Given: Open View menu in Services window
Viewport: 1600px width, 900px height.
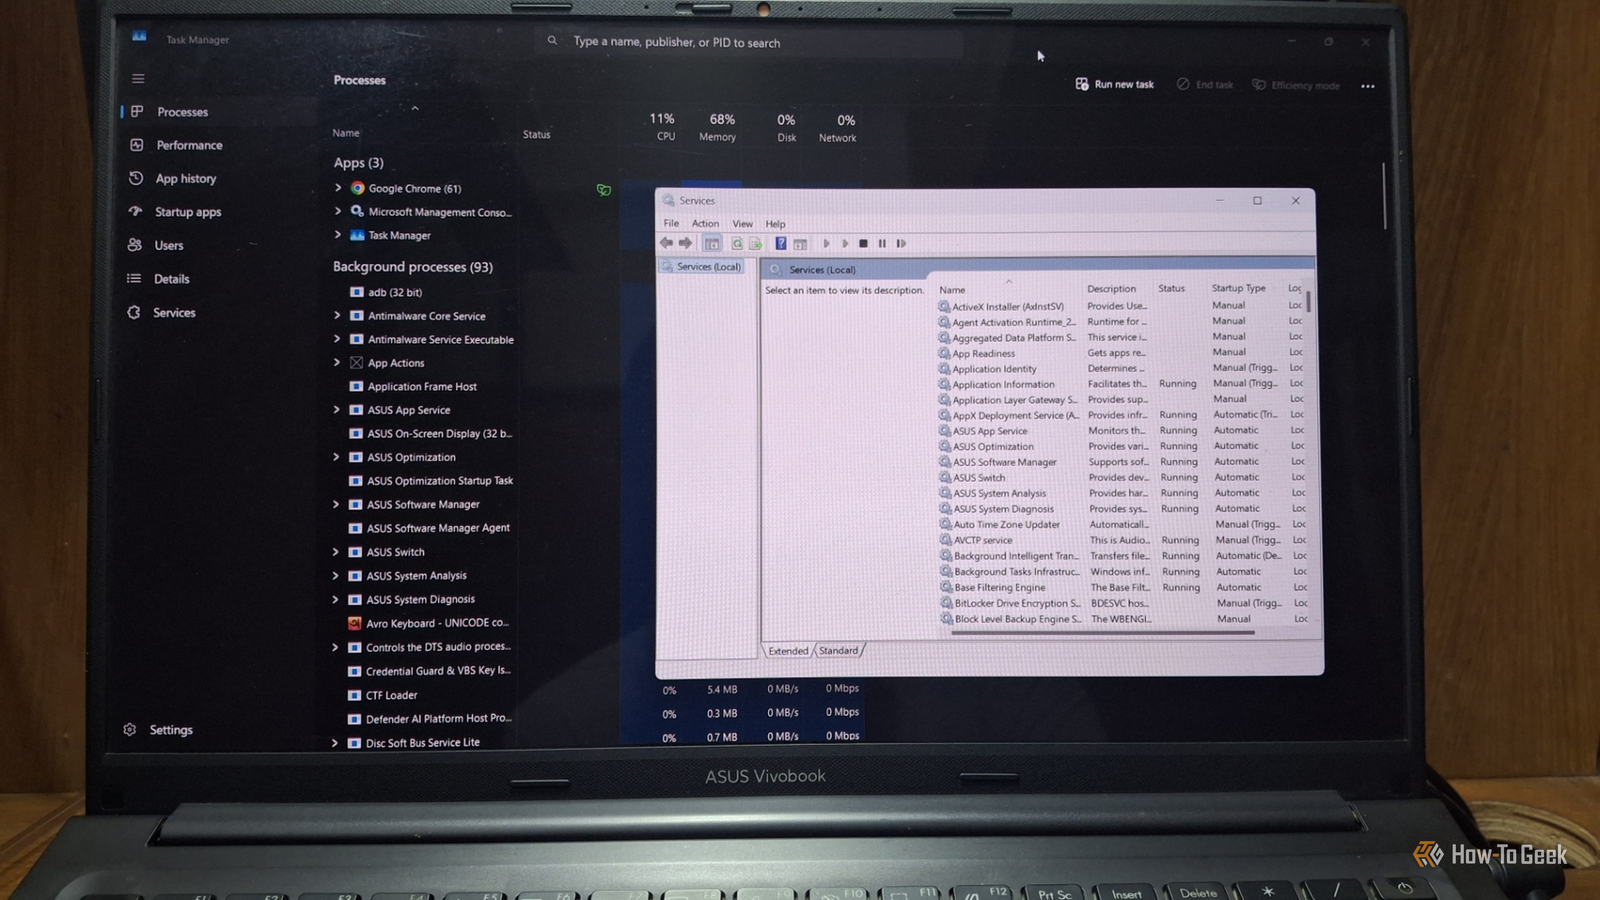Looking at the screenshot, I should (x=742, y=223).
